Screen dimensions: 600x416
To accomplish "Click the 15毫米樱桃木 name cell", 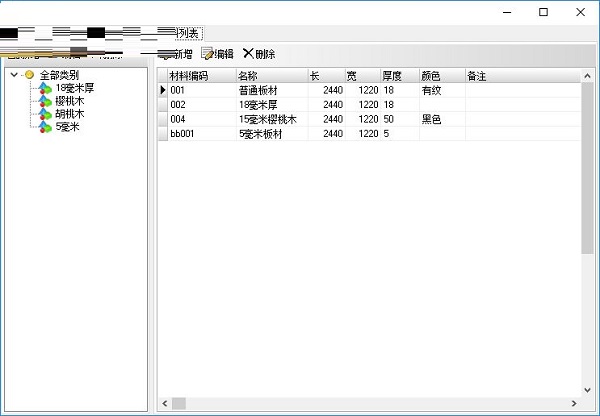I will (268, 119).
